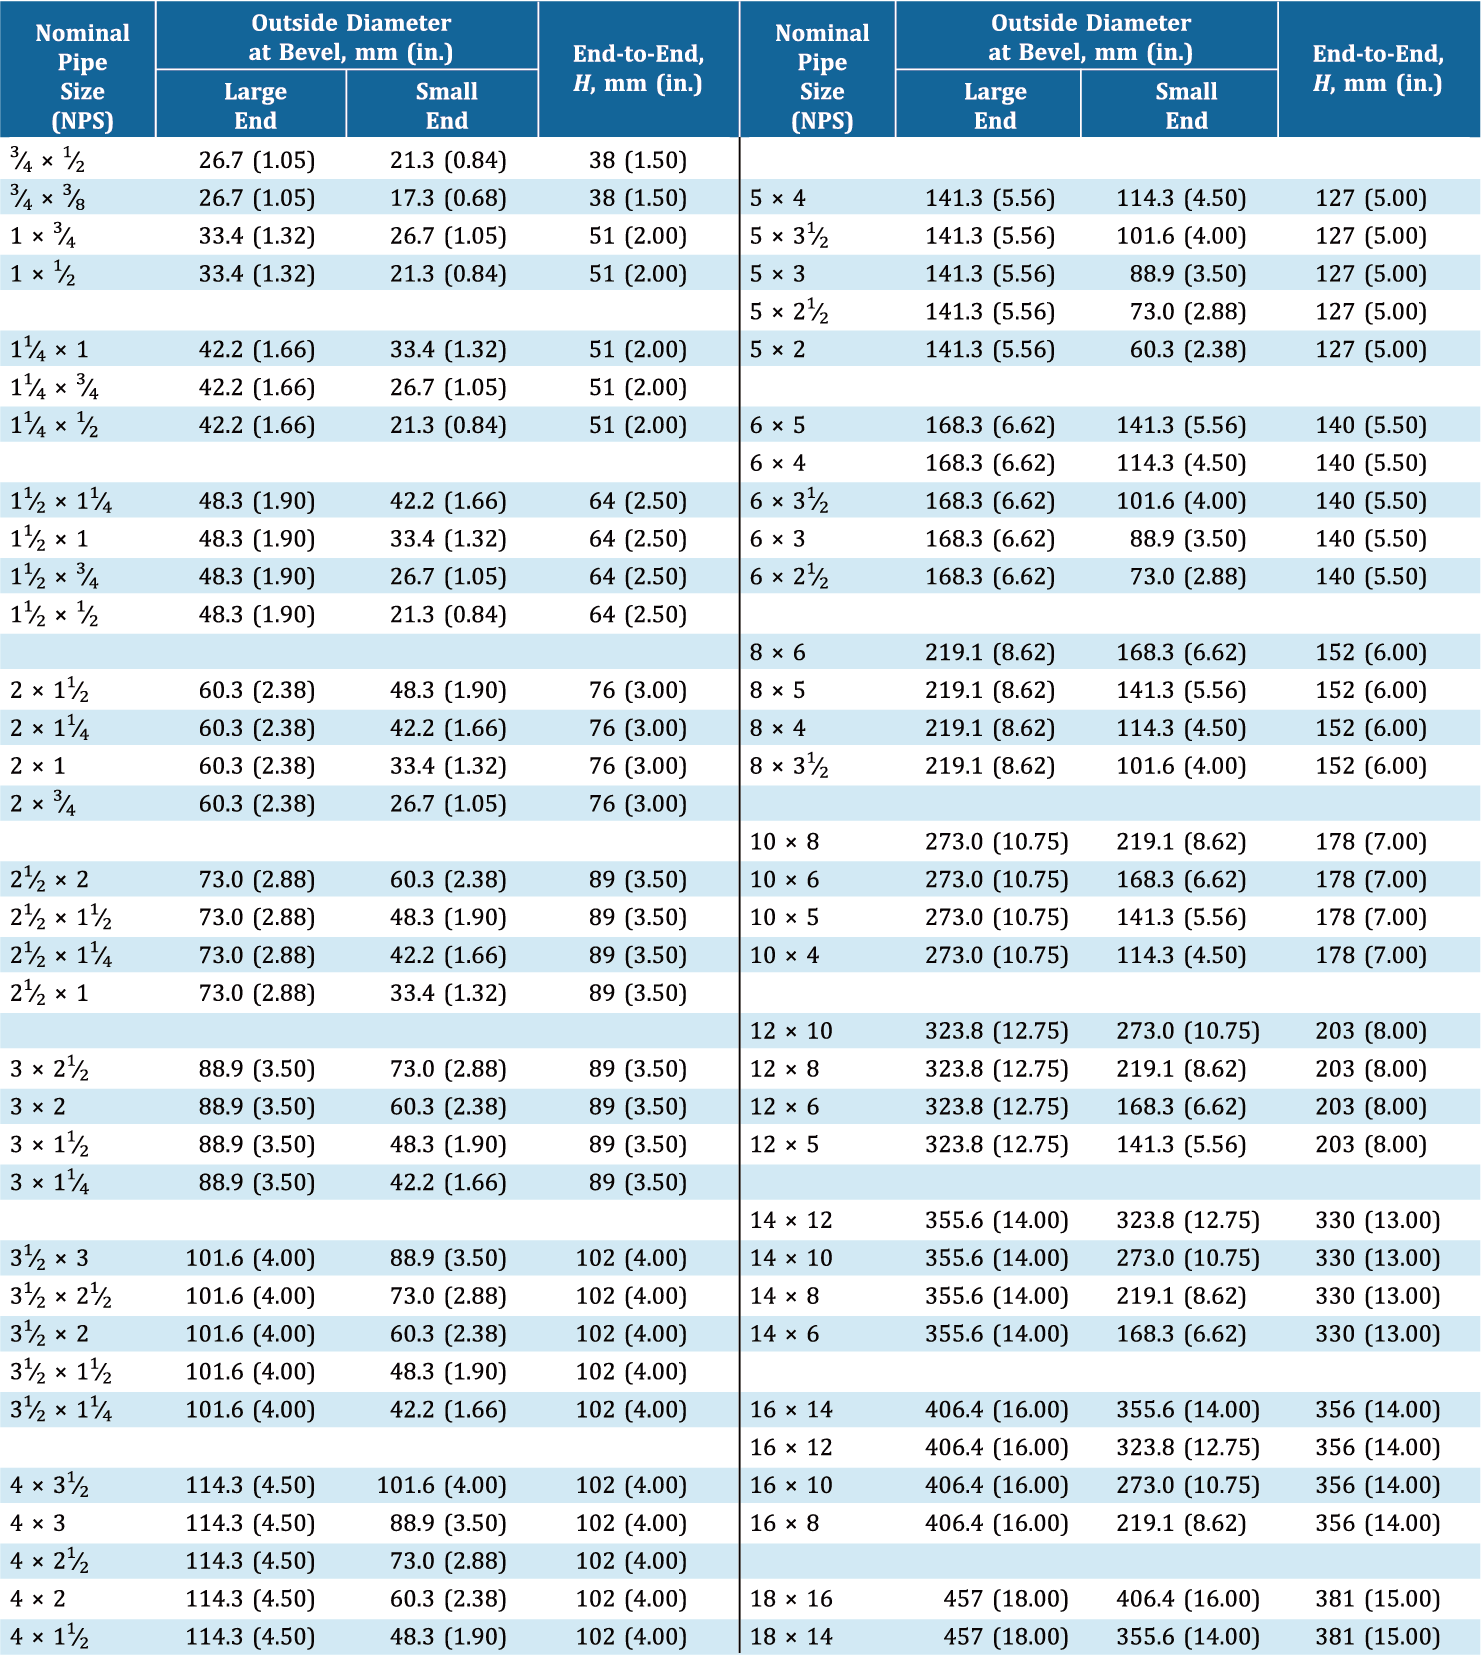Select the '12 × 10' nominal size cell
1481x1655 pixels.
pos(791,1031)
